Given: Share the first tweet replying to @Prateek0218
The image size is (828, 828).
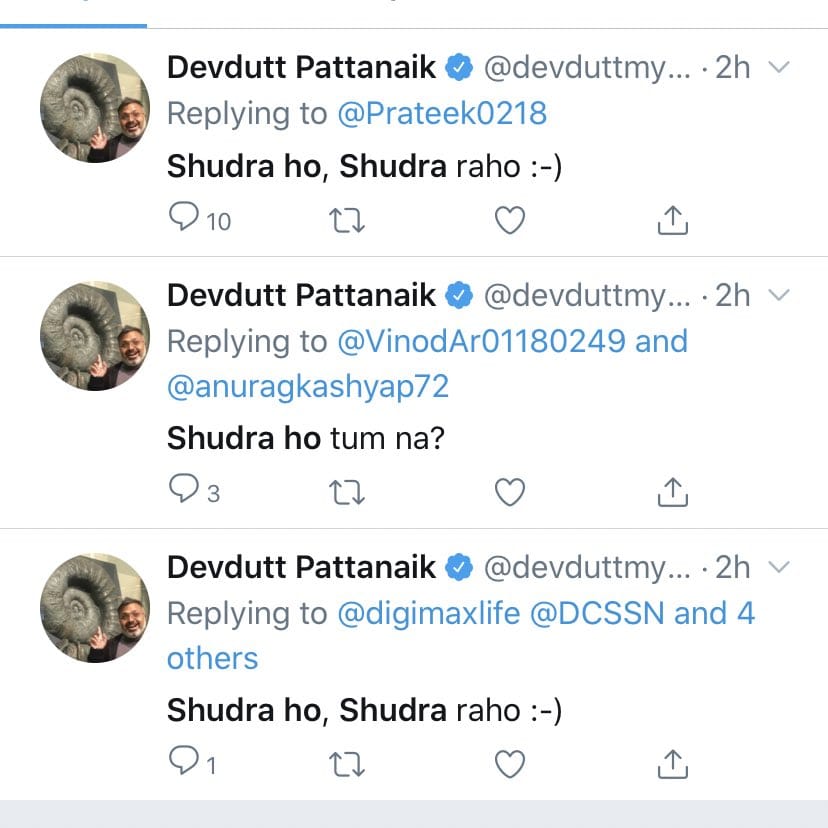Looking at the screenshot, I should [x=673, y=219].
